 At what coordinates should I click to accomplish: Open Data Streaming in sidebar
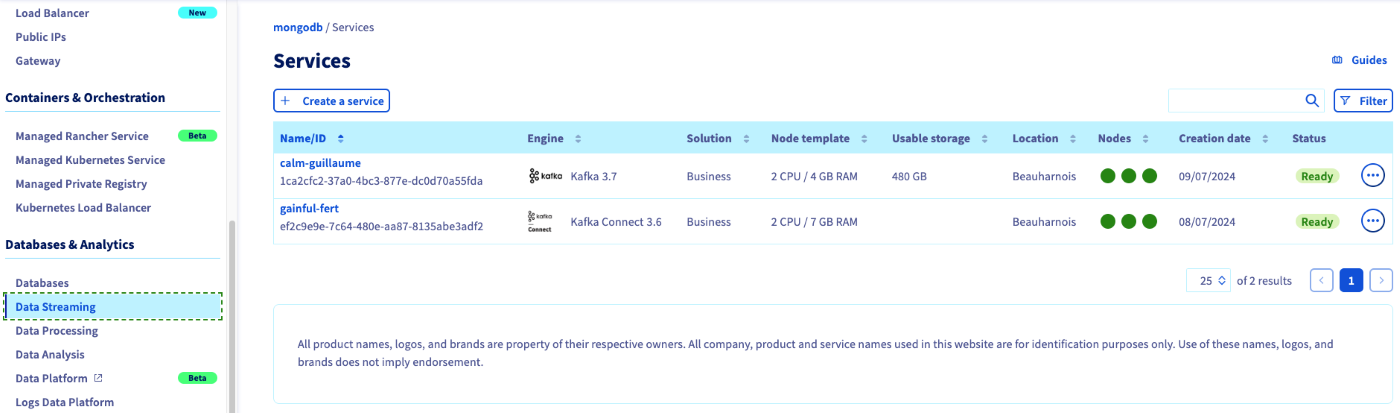[56, 307]
